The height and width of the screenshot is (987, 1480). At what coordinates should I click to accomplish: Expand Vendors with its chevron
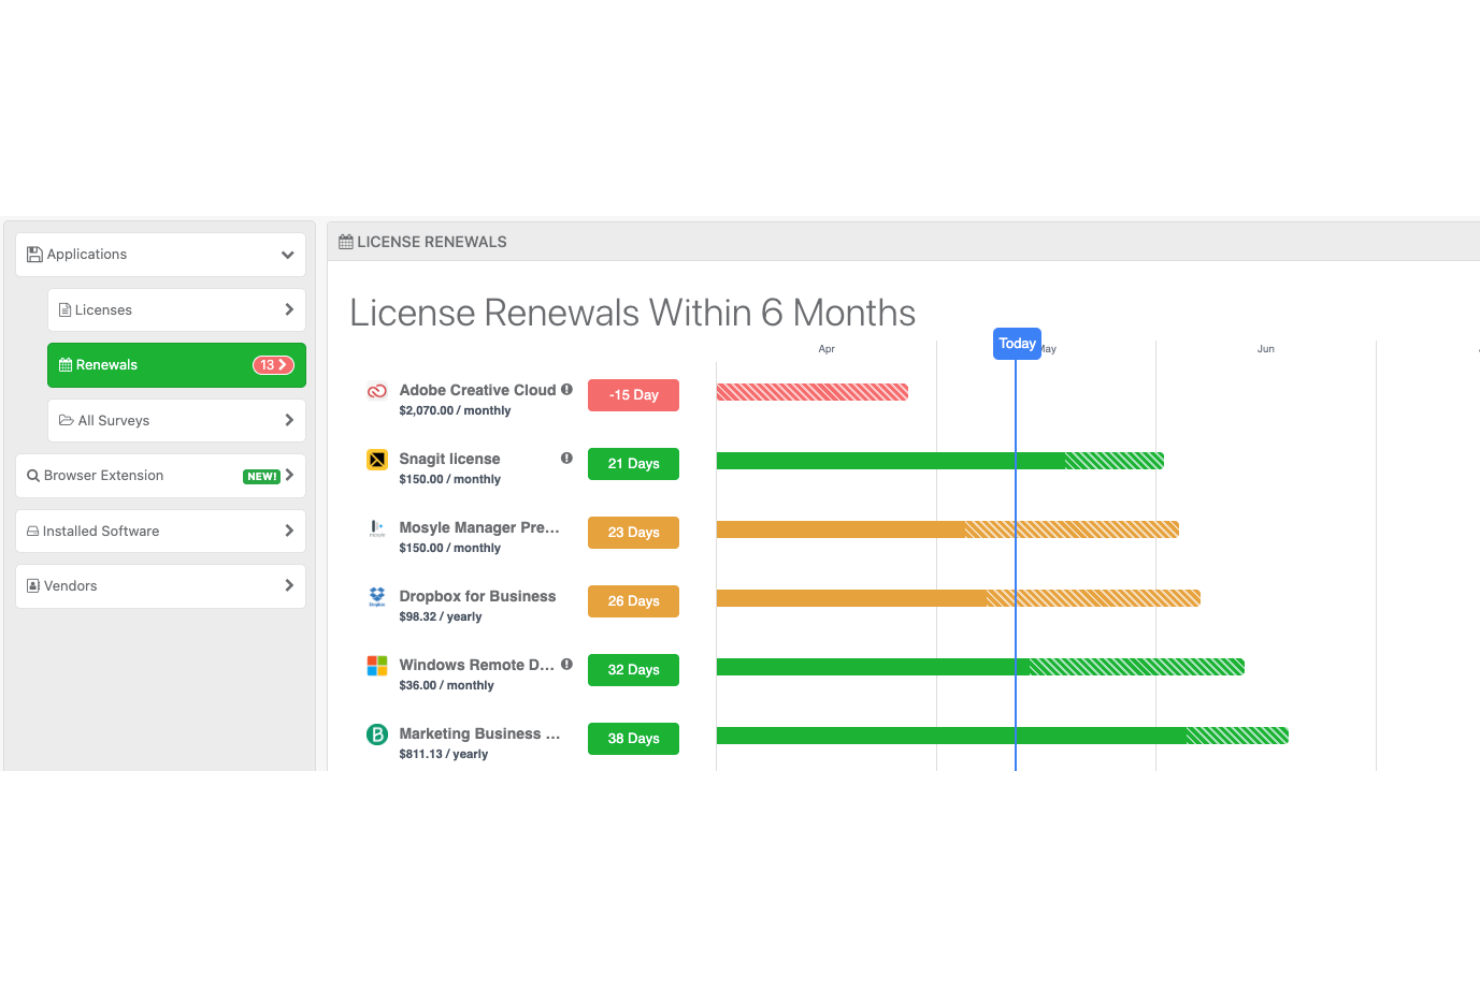pos(289,585)
